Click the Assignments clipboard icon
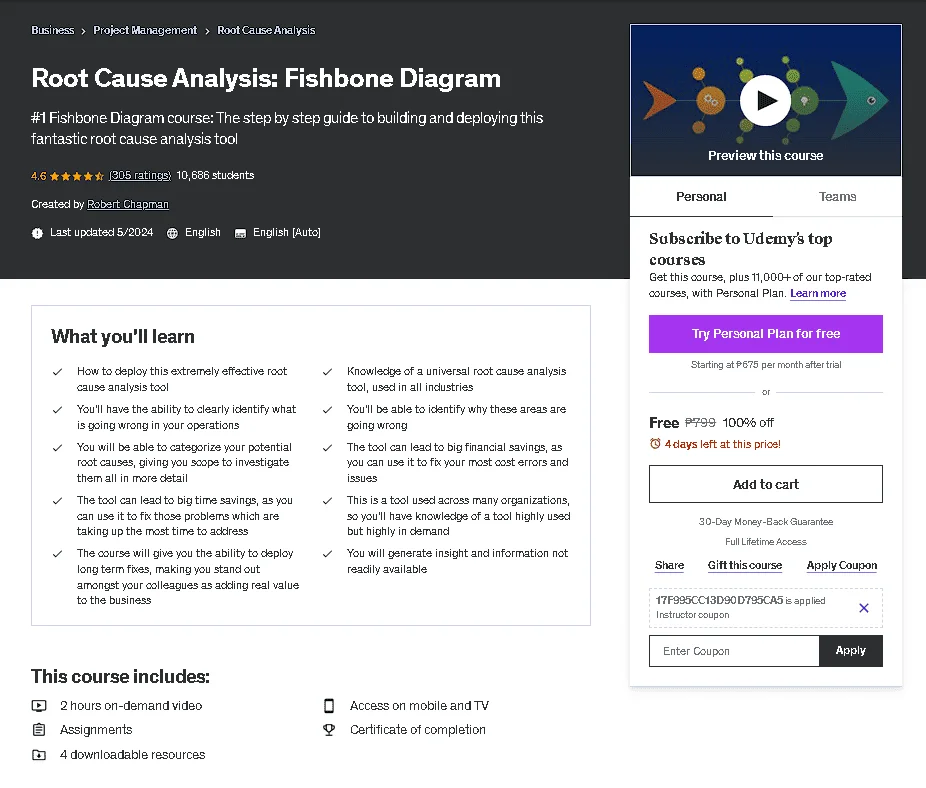 39,730
